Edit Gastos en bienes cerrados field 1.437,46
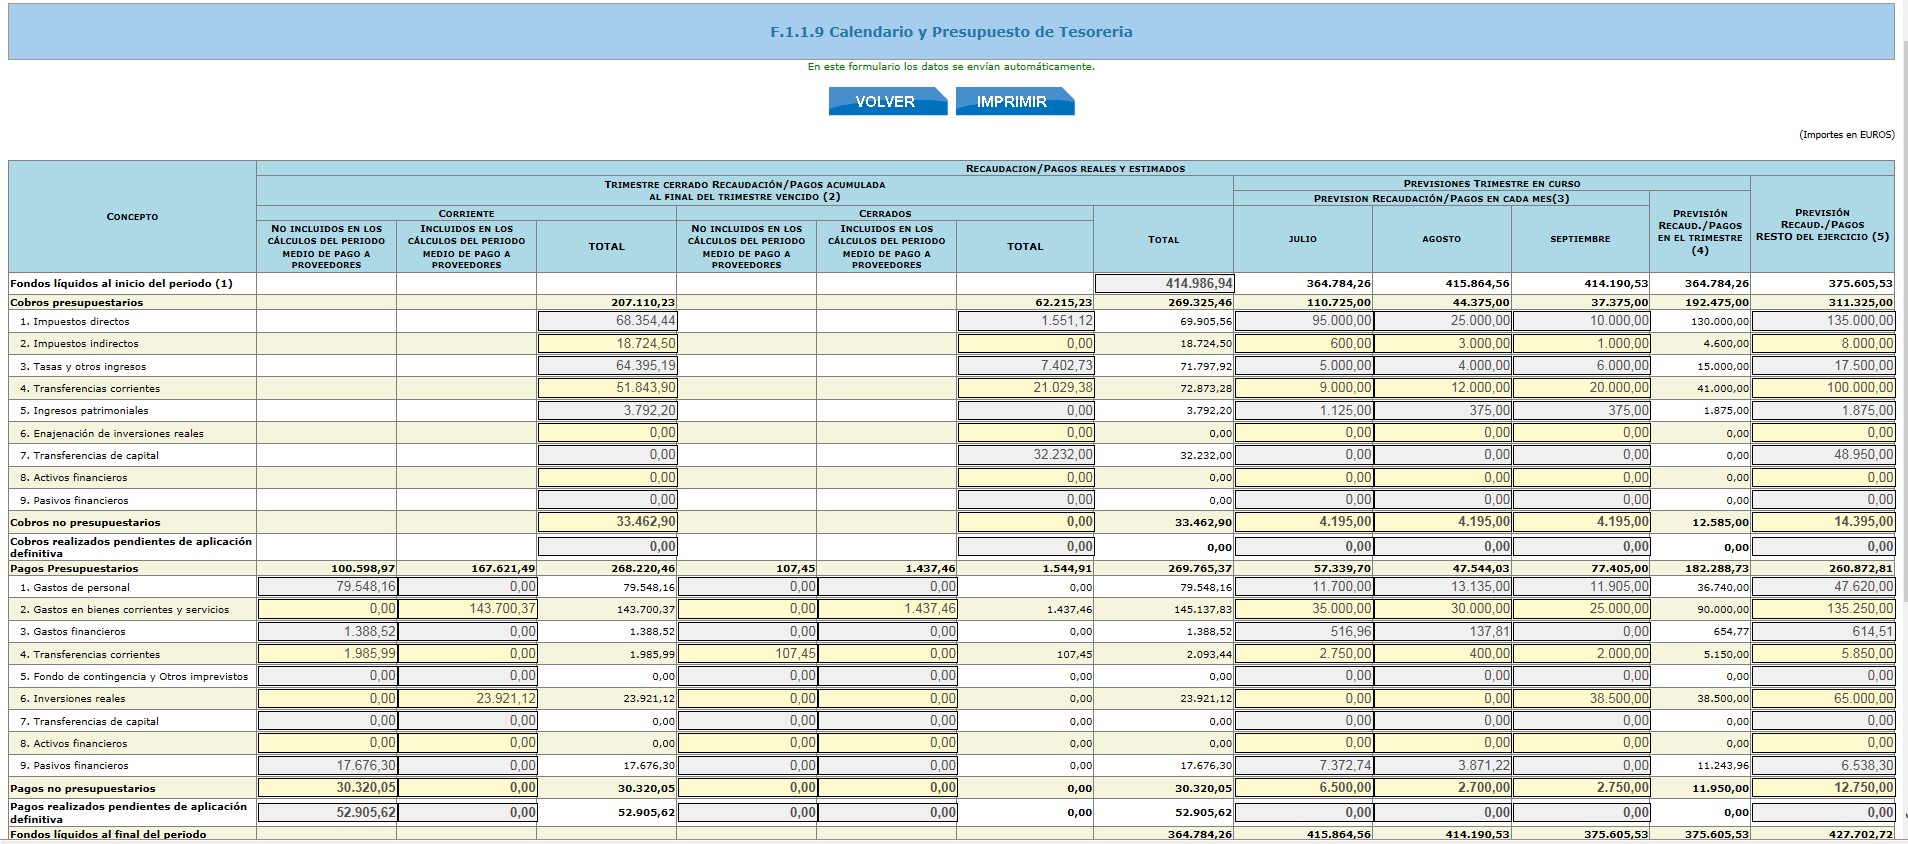 pos(888,609)
